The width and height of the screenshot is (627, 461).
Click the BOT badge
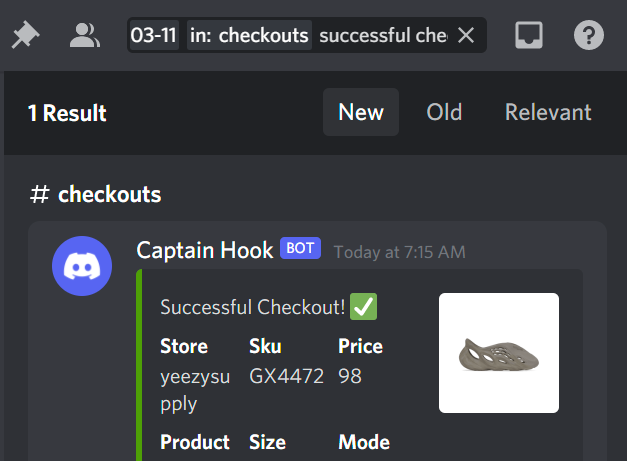[300, 248]
